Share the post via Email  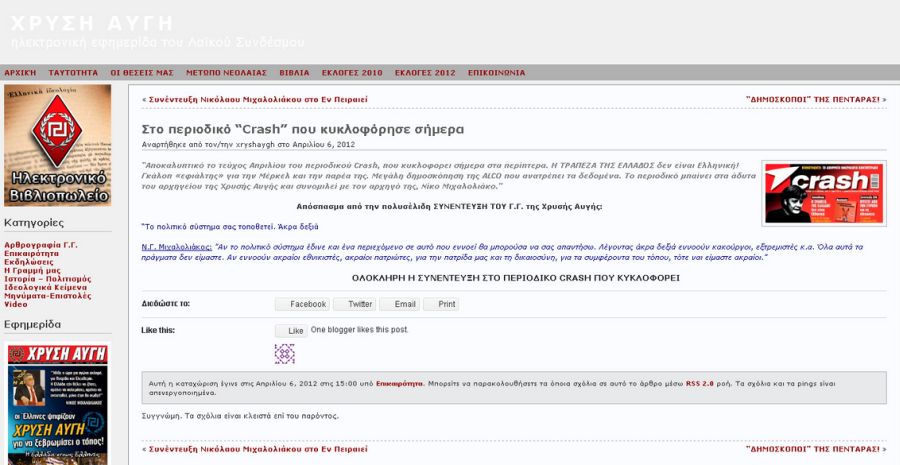(x=399, y=304)
